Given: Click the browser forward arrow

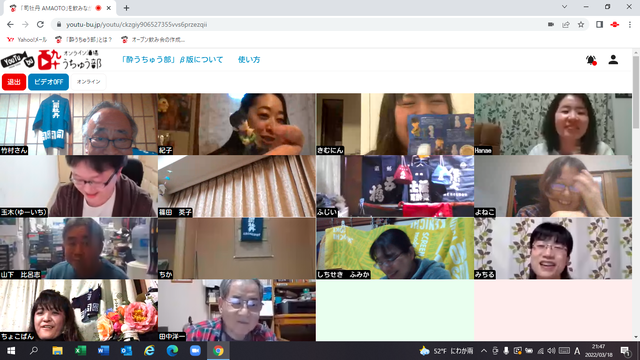Looking at the screenshot, I should (x=25, y=24).
